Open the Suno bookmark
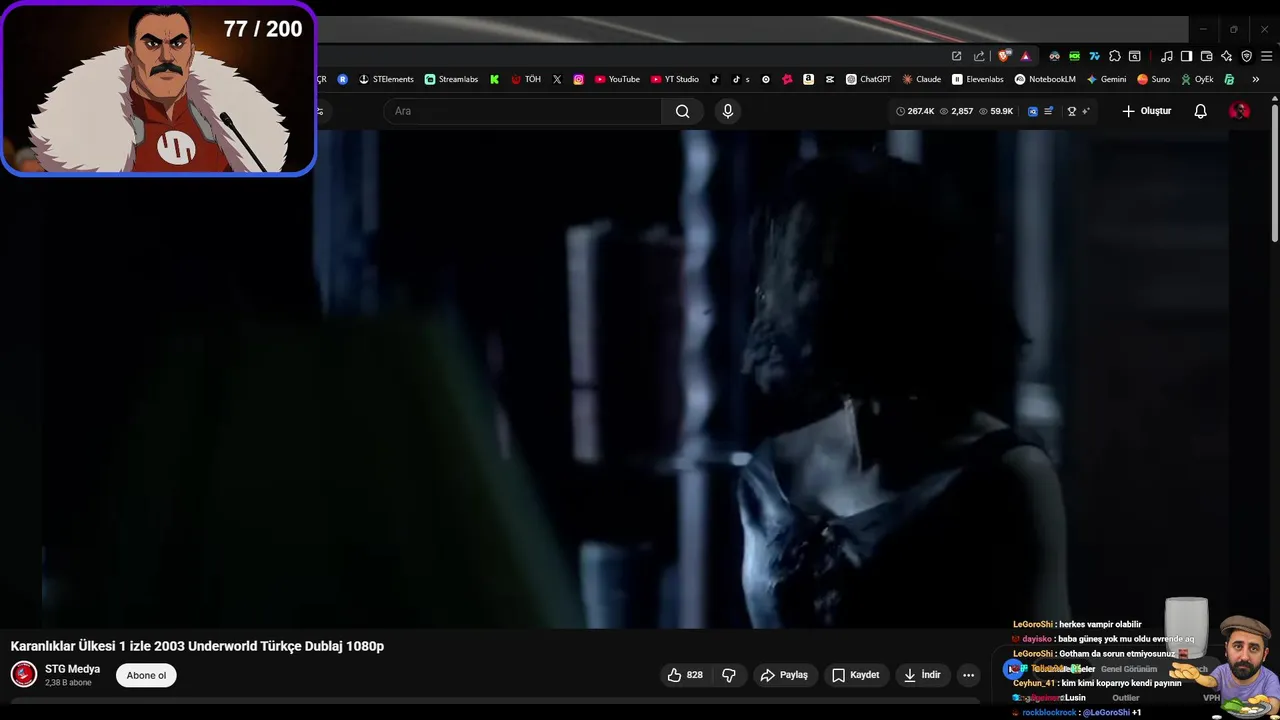Image resolution: width=1280 pixels, height=720 pixels. [1153, 79]
